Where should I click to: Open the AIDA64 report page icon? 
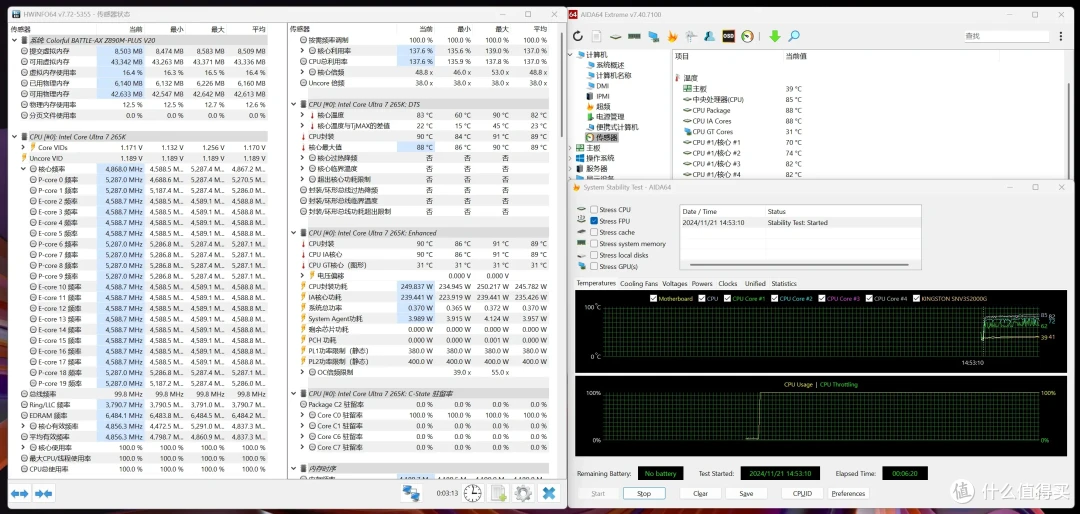pyautogui.click(x=596, y=36)
